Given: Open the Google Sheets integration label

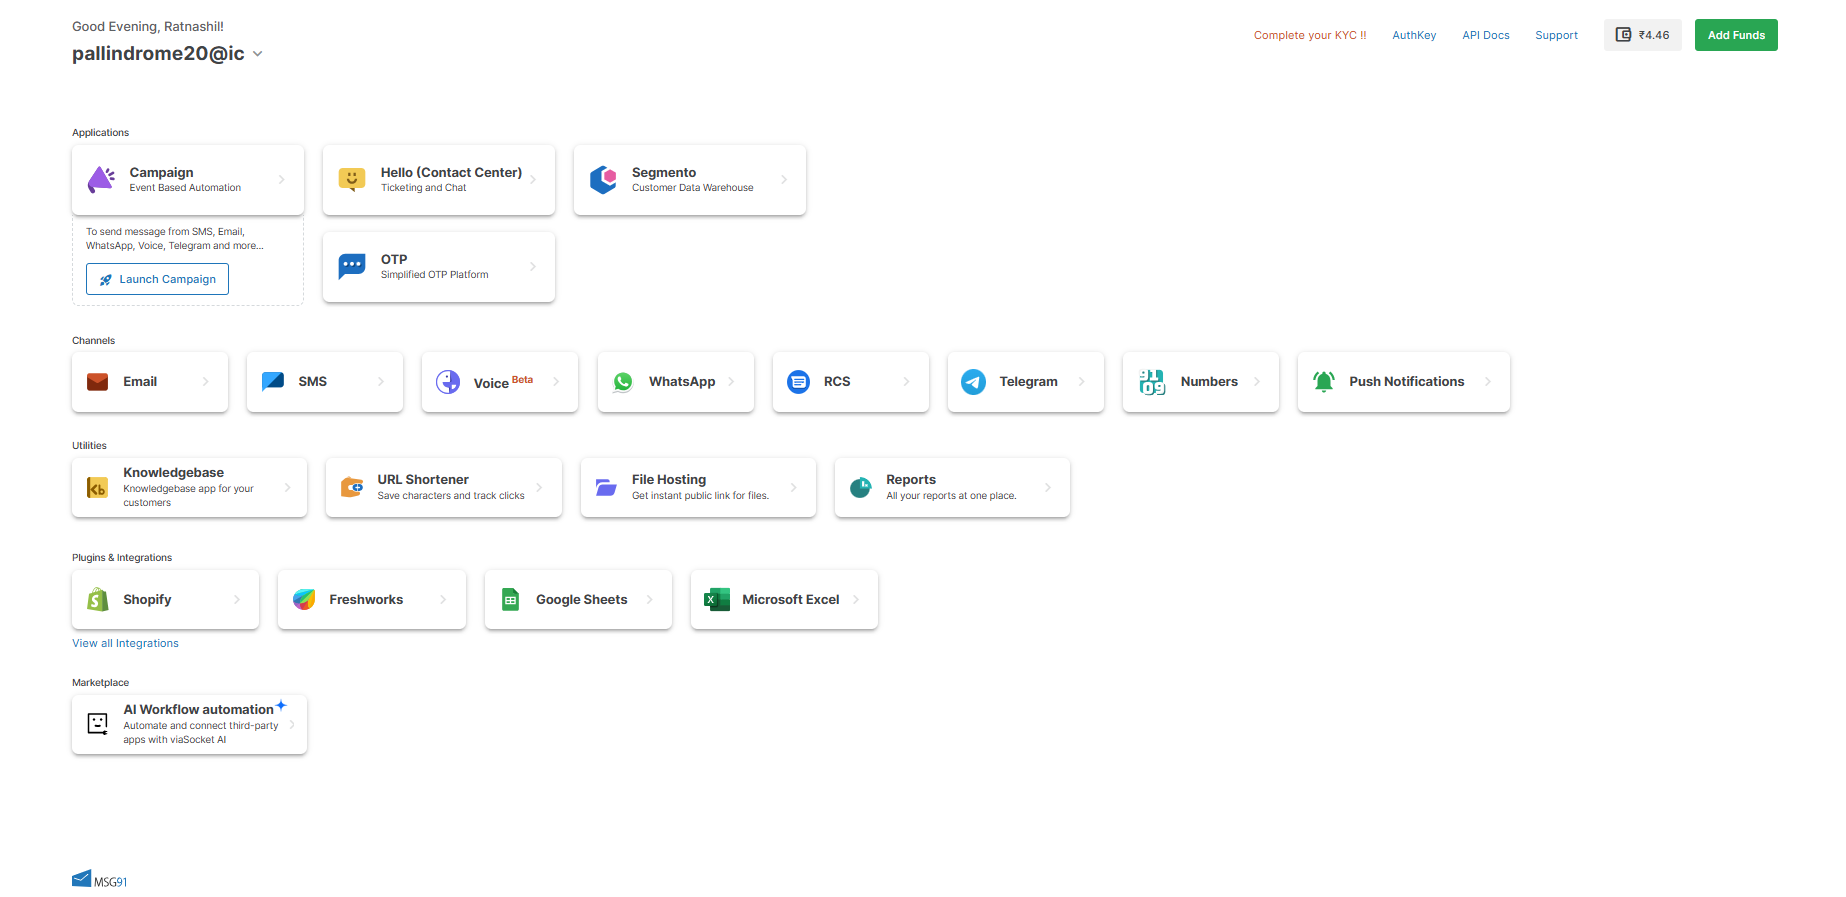Looking at the screenshot, I should 582,600.
